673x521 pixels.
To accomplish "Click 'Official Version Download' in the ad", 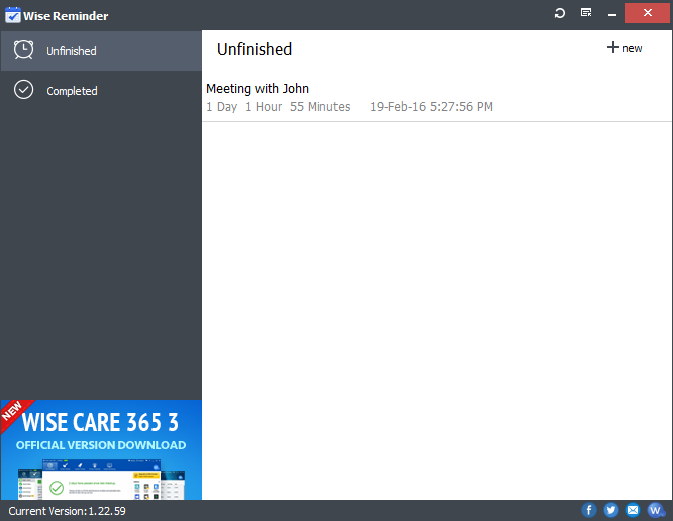I will (x=101, y=445).
